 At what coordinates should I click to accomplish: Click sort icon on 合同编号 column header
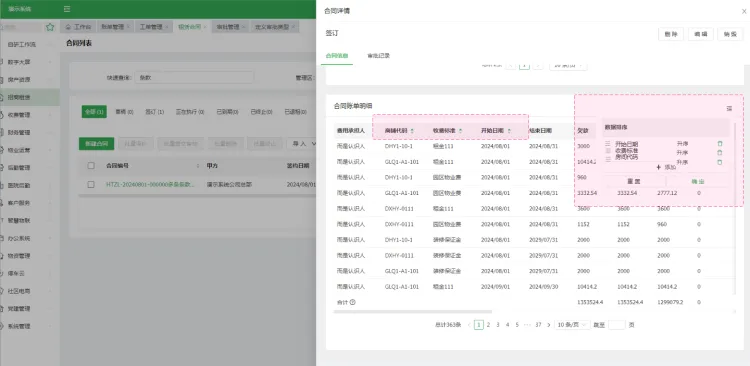coord(198,166)
